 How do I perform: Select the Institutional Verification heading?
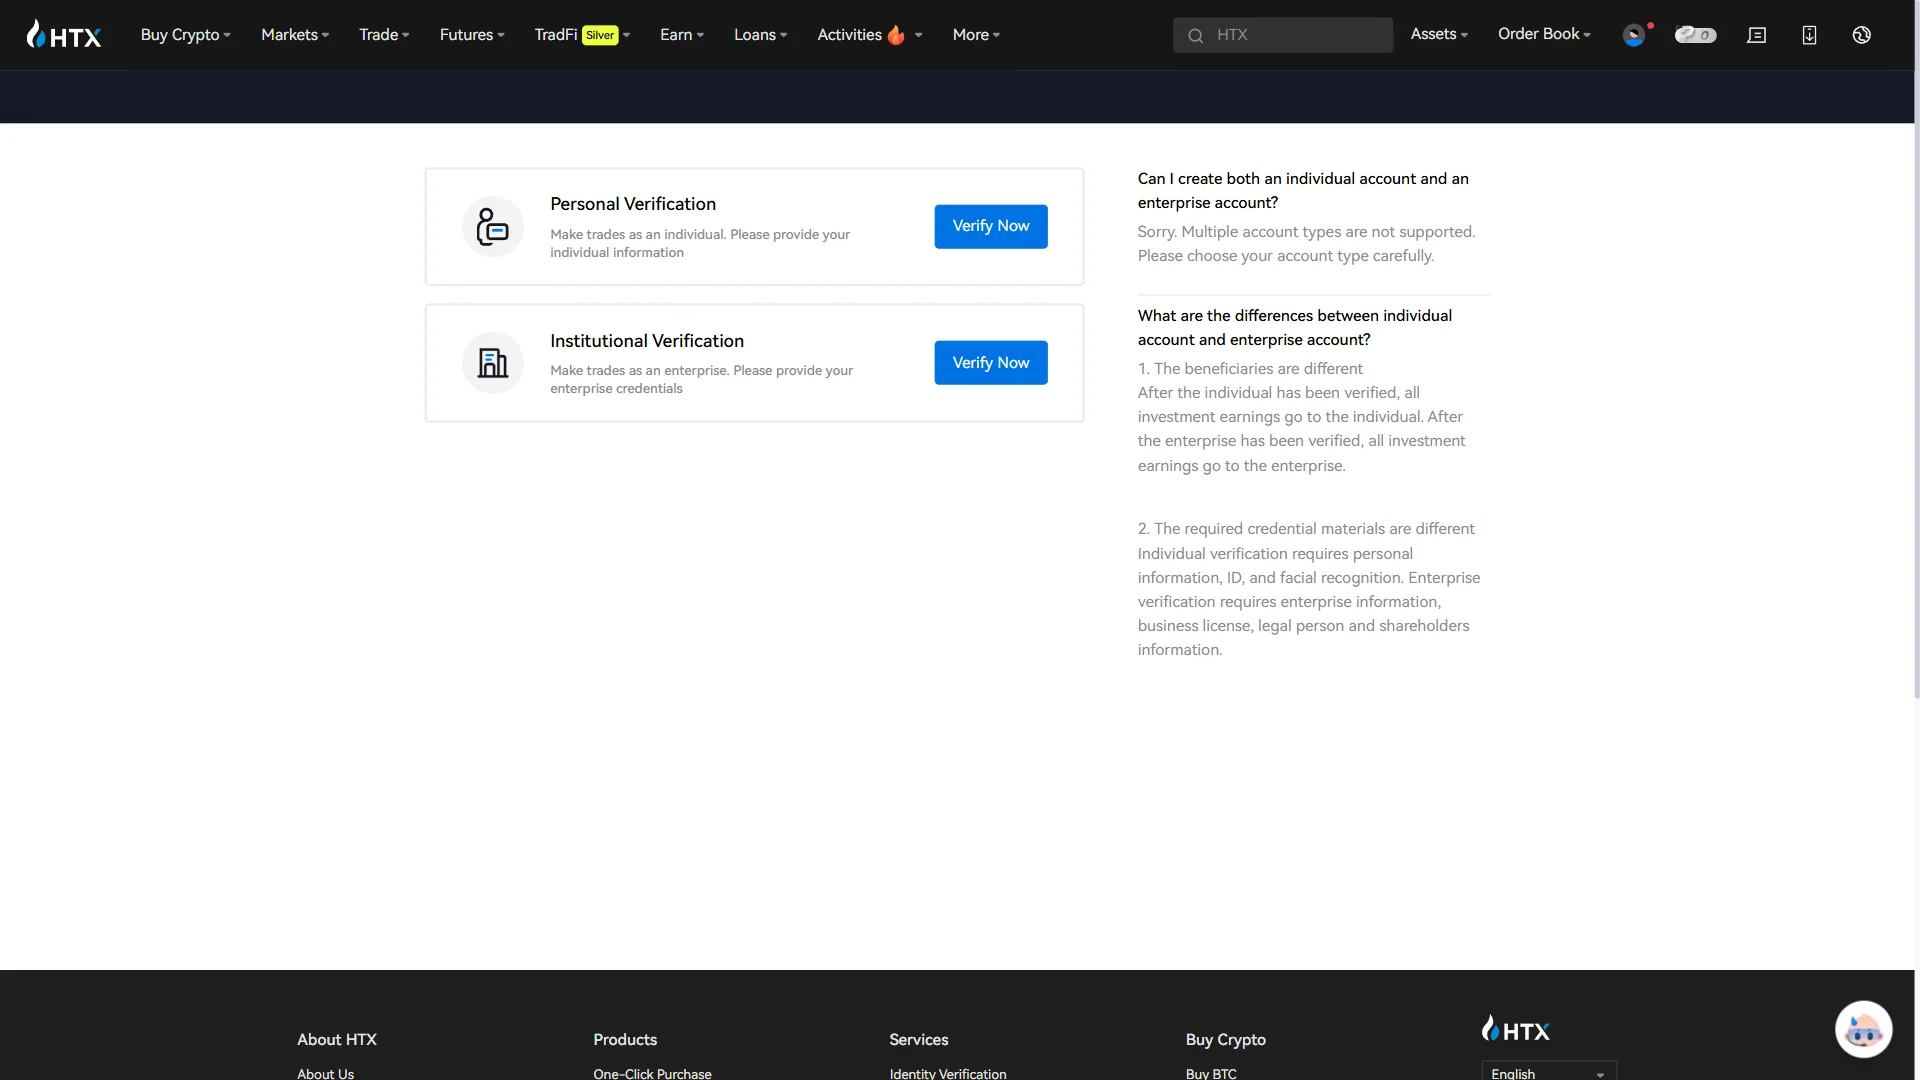click(646, 341)
